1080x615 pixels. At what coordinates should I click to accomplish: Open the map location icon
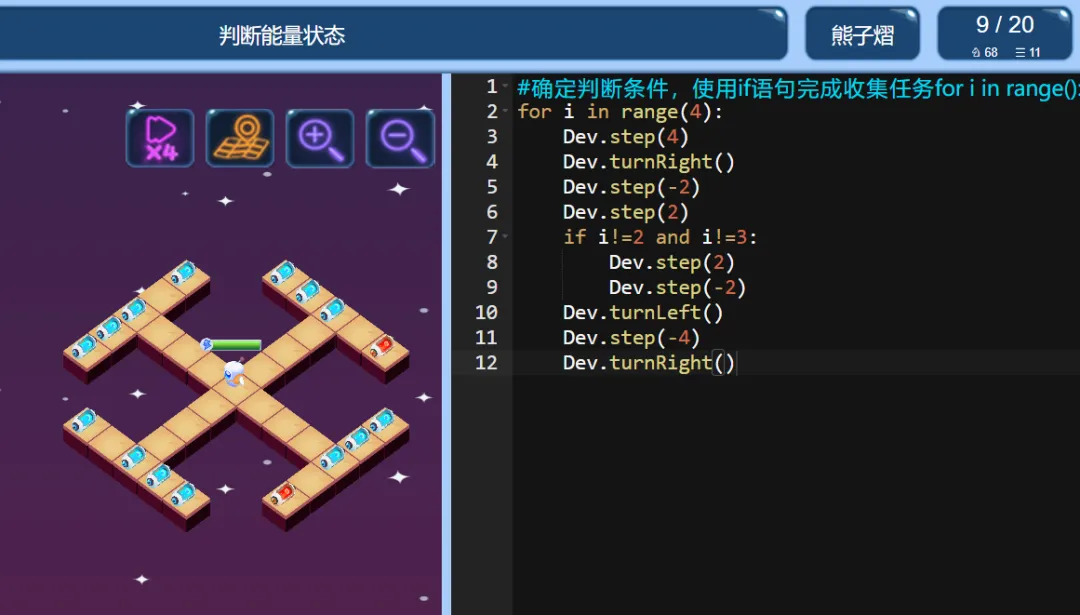coord(240,138)
